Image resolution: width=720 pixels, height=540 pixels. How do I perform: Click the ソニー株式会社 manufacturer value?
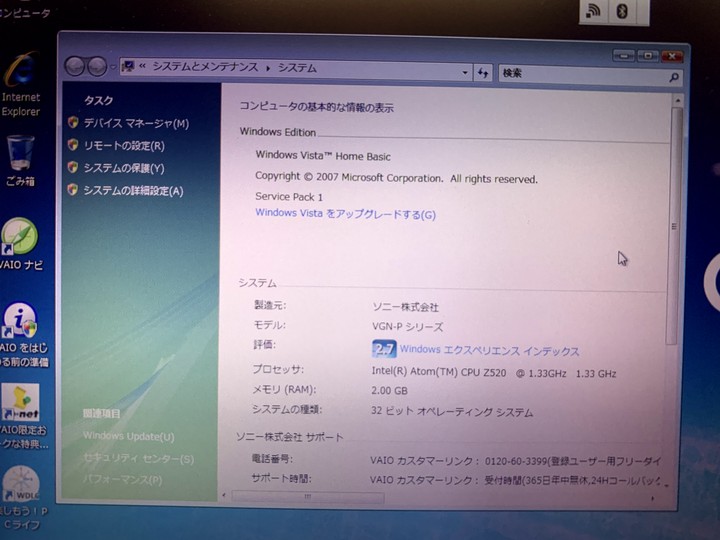coord(405,307)
